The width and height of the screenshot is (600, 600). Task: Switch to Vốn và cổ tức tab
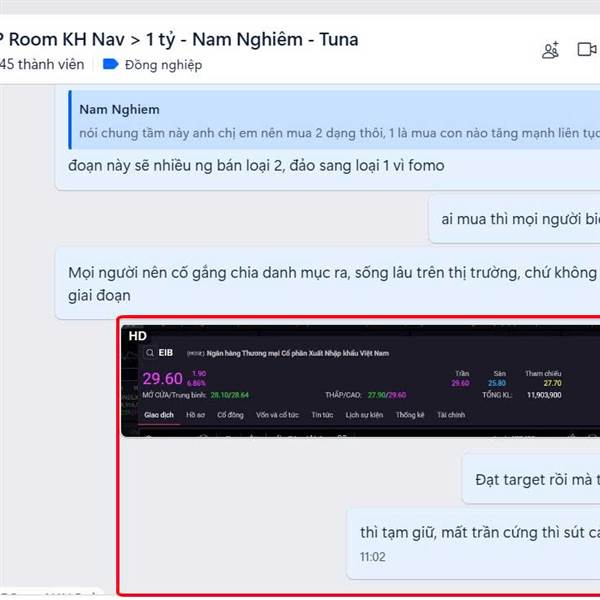point(277,415)
